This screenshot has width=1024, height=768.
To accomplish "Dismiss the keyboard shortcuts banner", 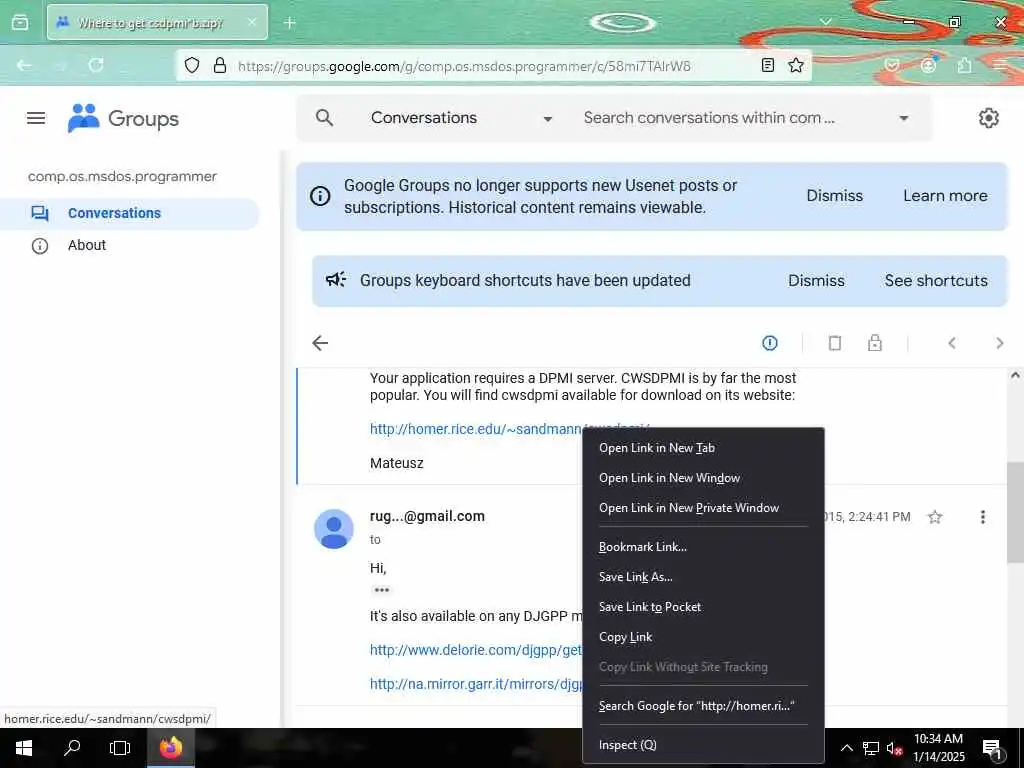I will click(816, 281).
